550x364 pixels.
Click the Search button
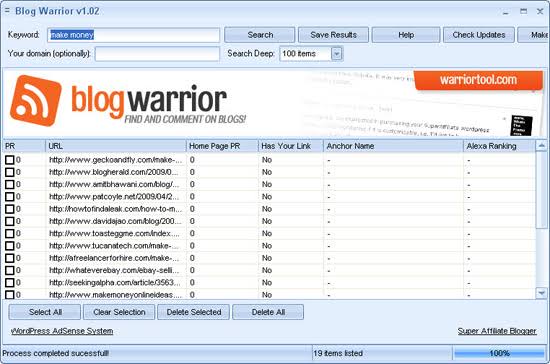tap(260, 35)
